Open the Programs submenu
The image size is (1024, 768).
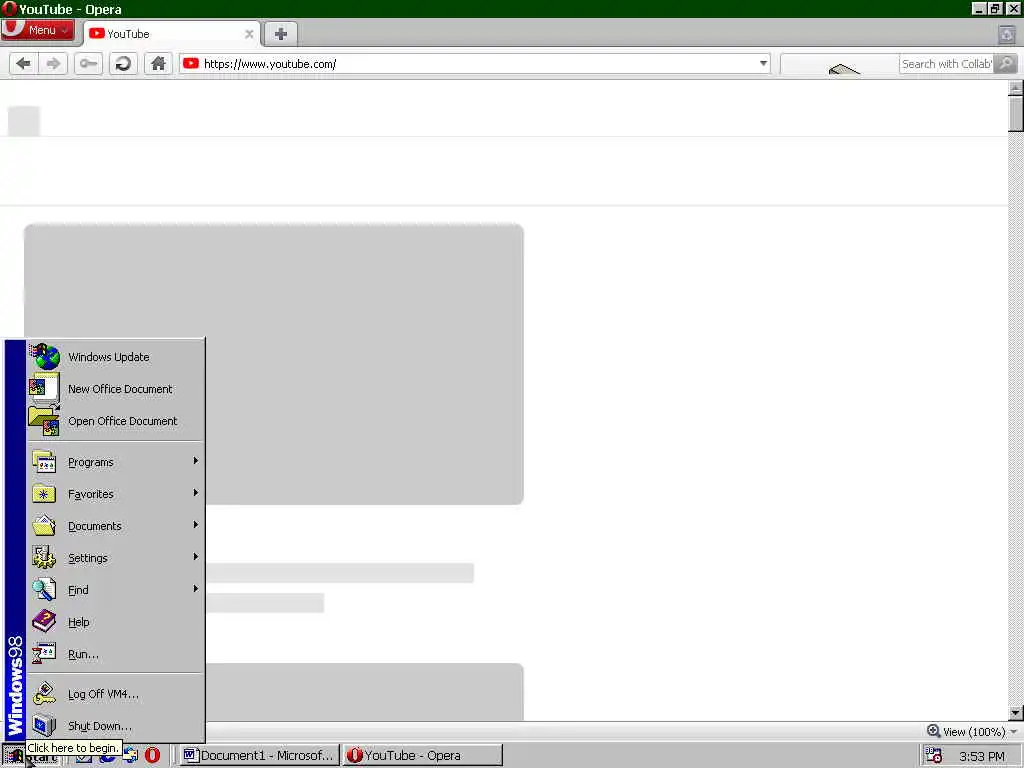[116, 462]
